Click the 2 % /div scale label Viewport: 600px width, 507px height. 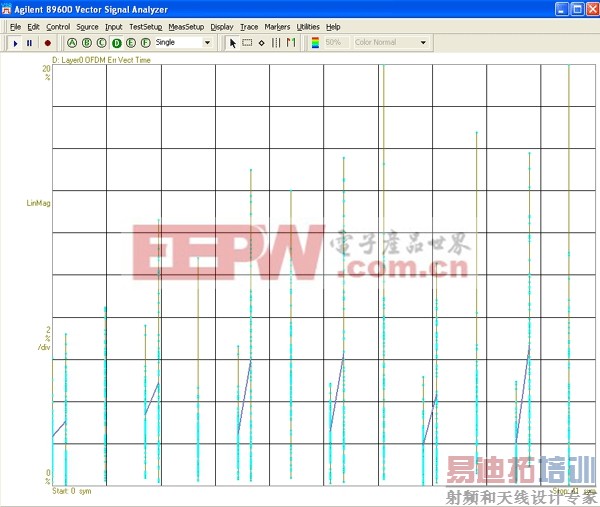pyautogui.click(x=45, y=338)
